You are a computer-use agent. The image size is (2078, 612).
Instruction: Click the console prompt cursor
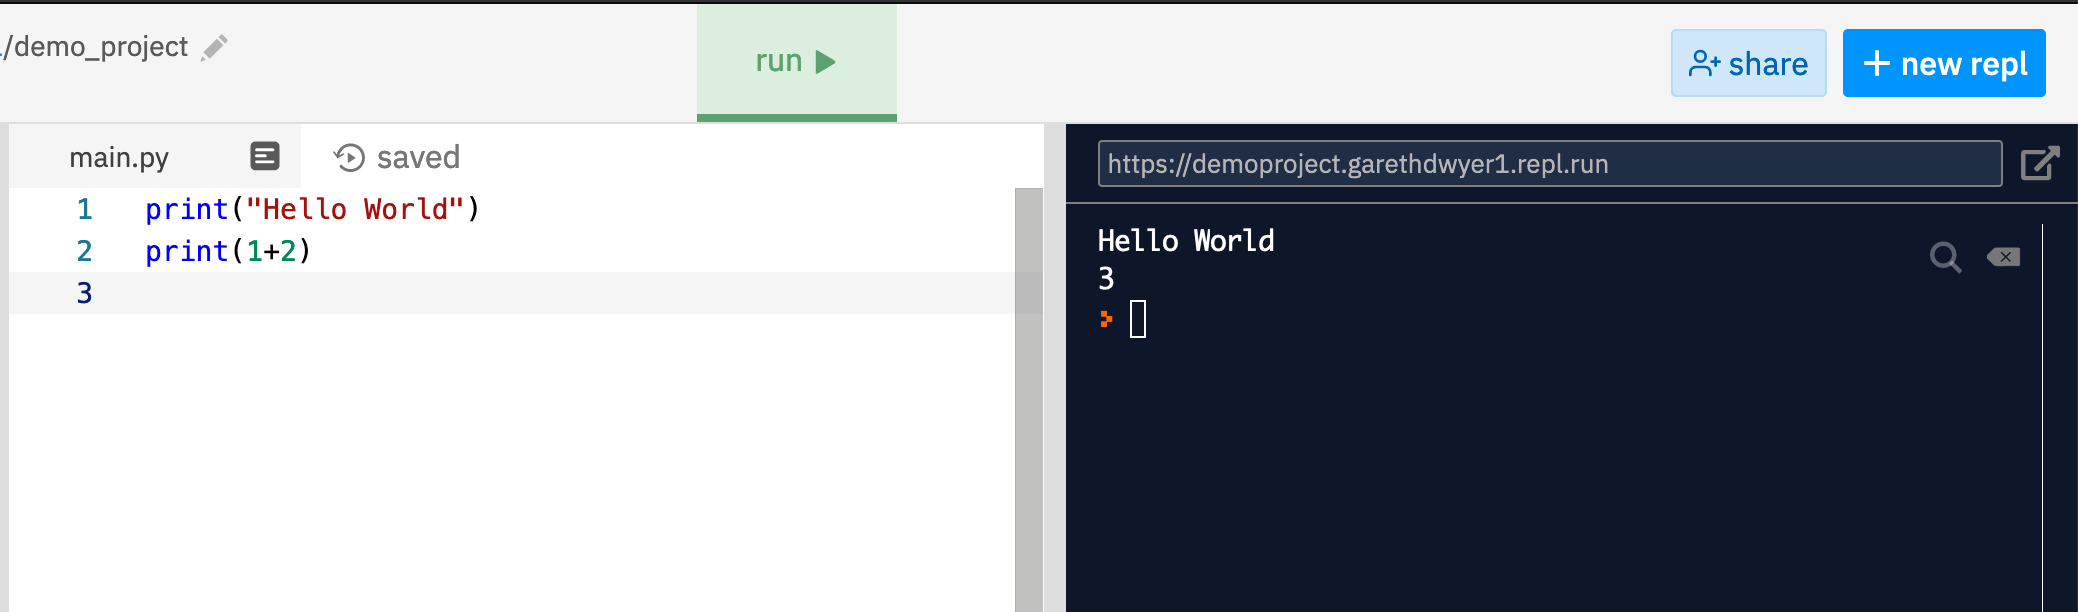tap(1138, 319)
